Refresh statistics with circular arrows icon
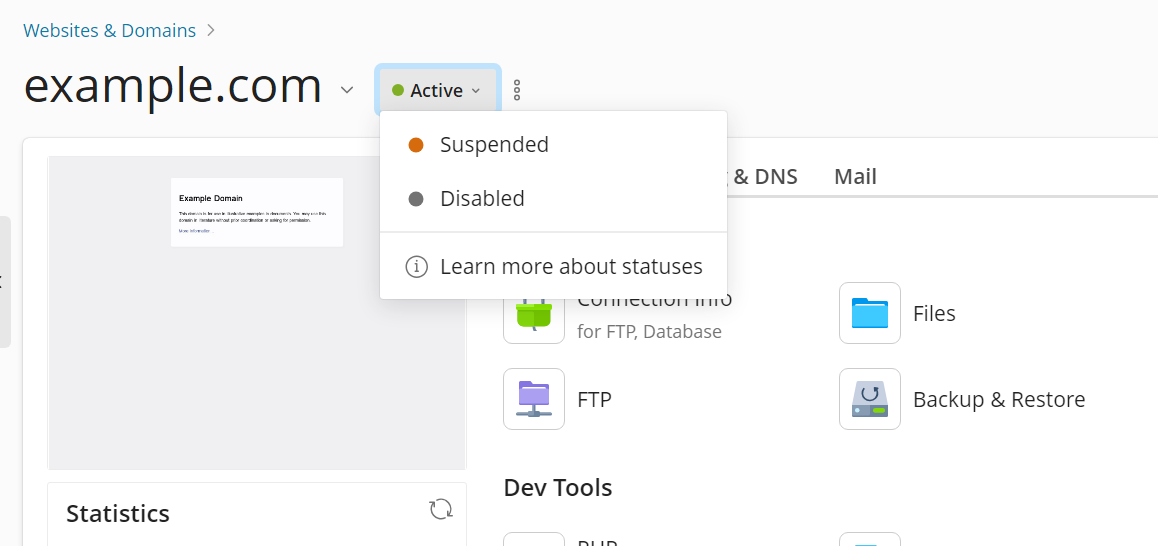Screen dimensions: 1158x546 pyautogui.click(x=440, y=509)
